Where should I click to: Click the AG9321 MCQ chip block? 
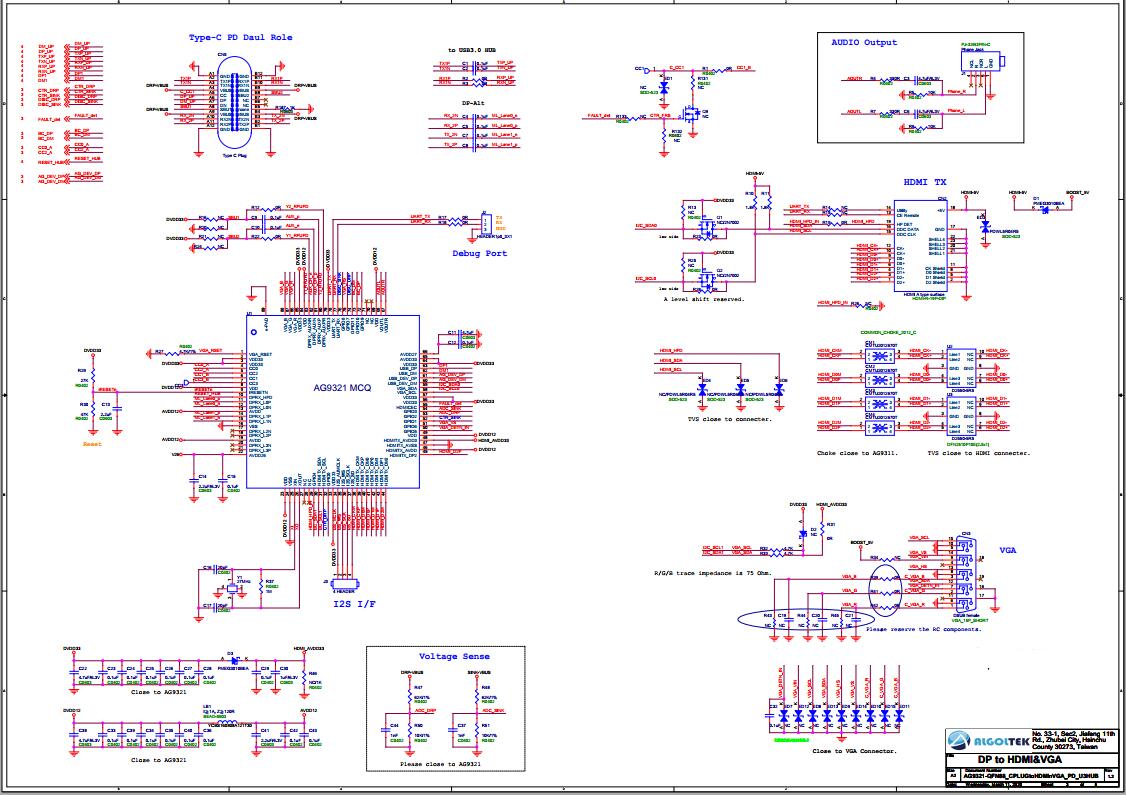coord(333,402)
